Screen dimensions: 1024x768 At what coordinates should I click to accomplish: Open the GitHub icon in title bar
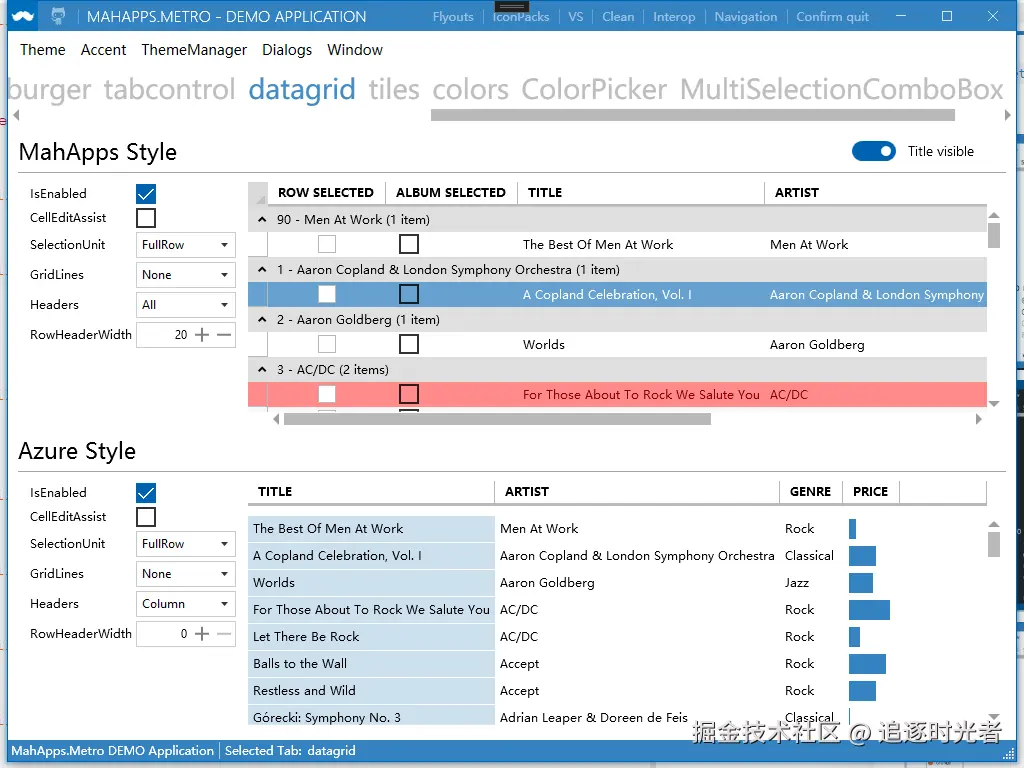pyautogui.click(x=58, y=16)
